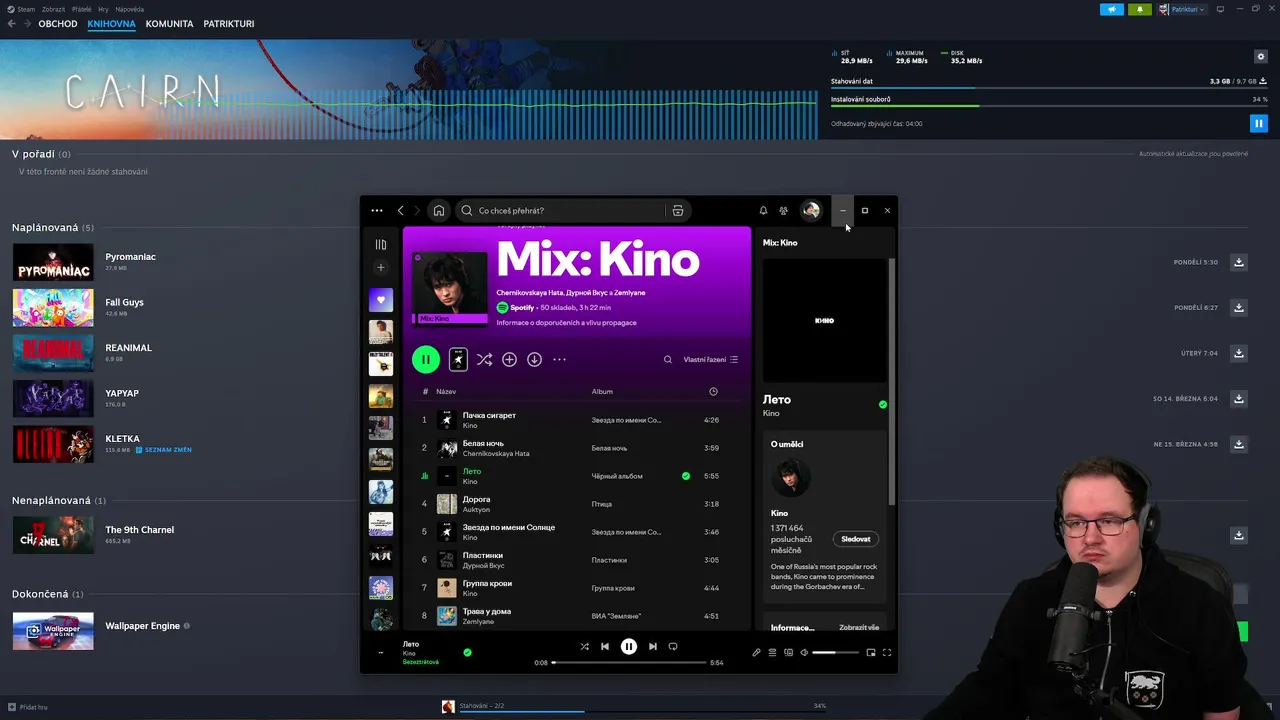This screenshot has width=1280, height=720.
Task: Open lyrics microphone icon in player bar
Action: pos(756,652)
